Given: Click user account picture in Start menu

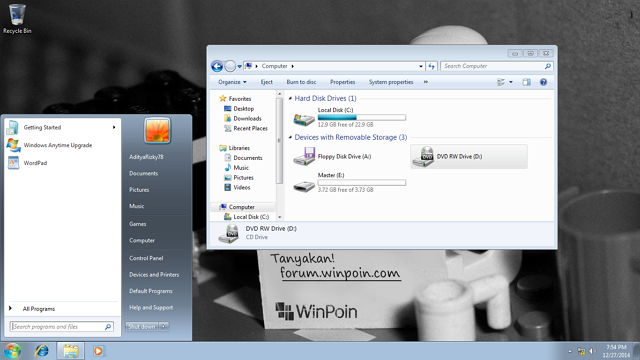Looking at the screenshot, I should (157, 131).
